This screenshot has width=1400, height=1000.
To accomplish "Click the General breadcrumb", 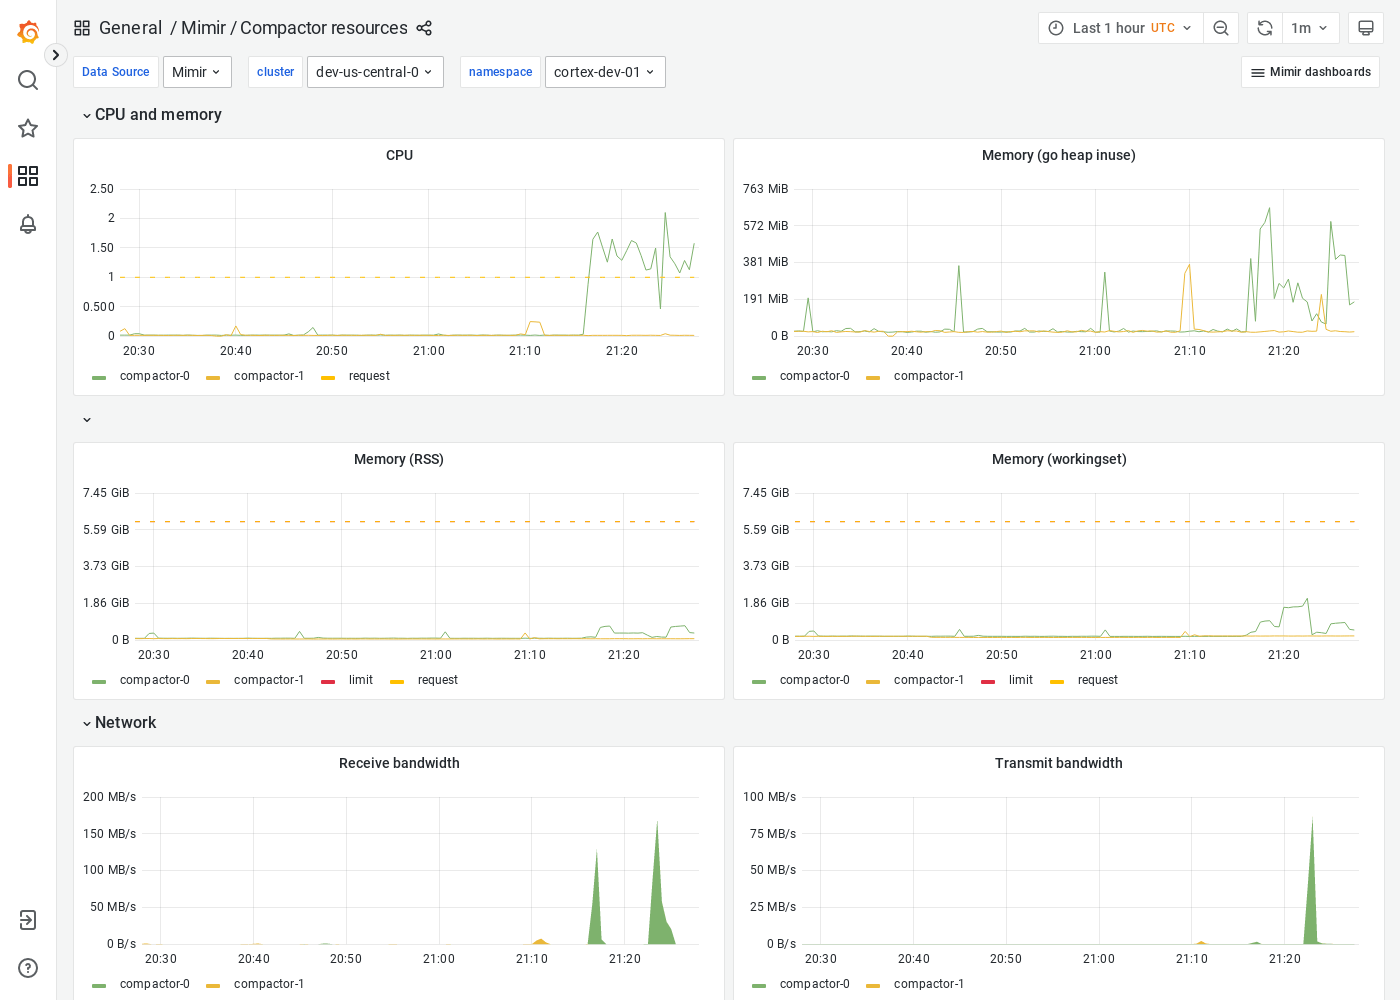I will coord(131,28).
